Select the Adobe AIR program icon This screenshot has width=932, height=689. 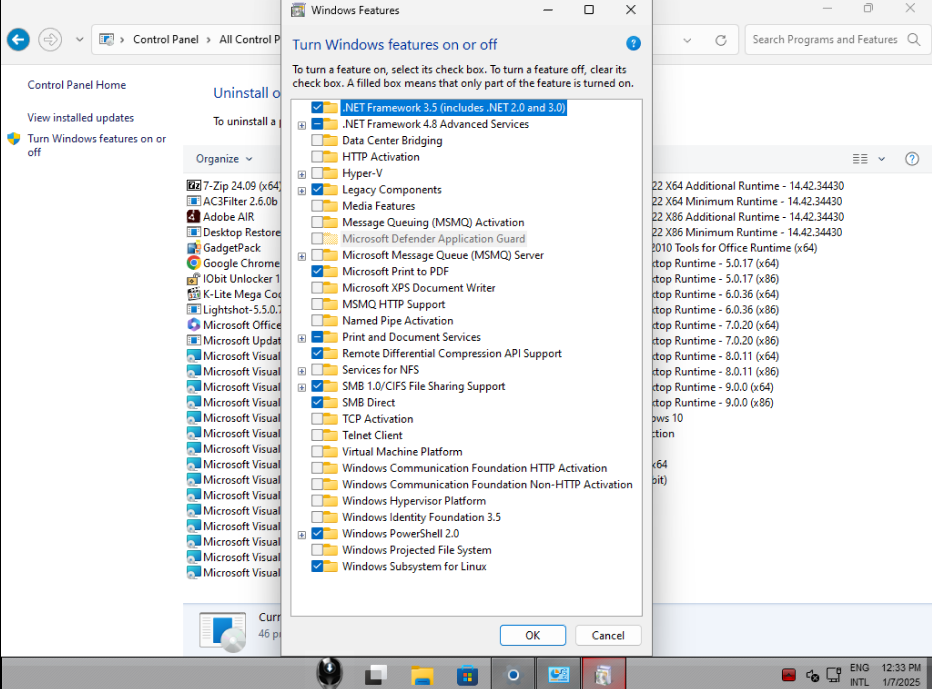tap(194, 216)
